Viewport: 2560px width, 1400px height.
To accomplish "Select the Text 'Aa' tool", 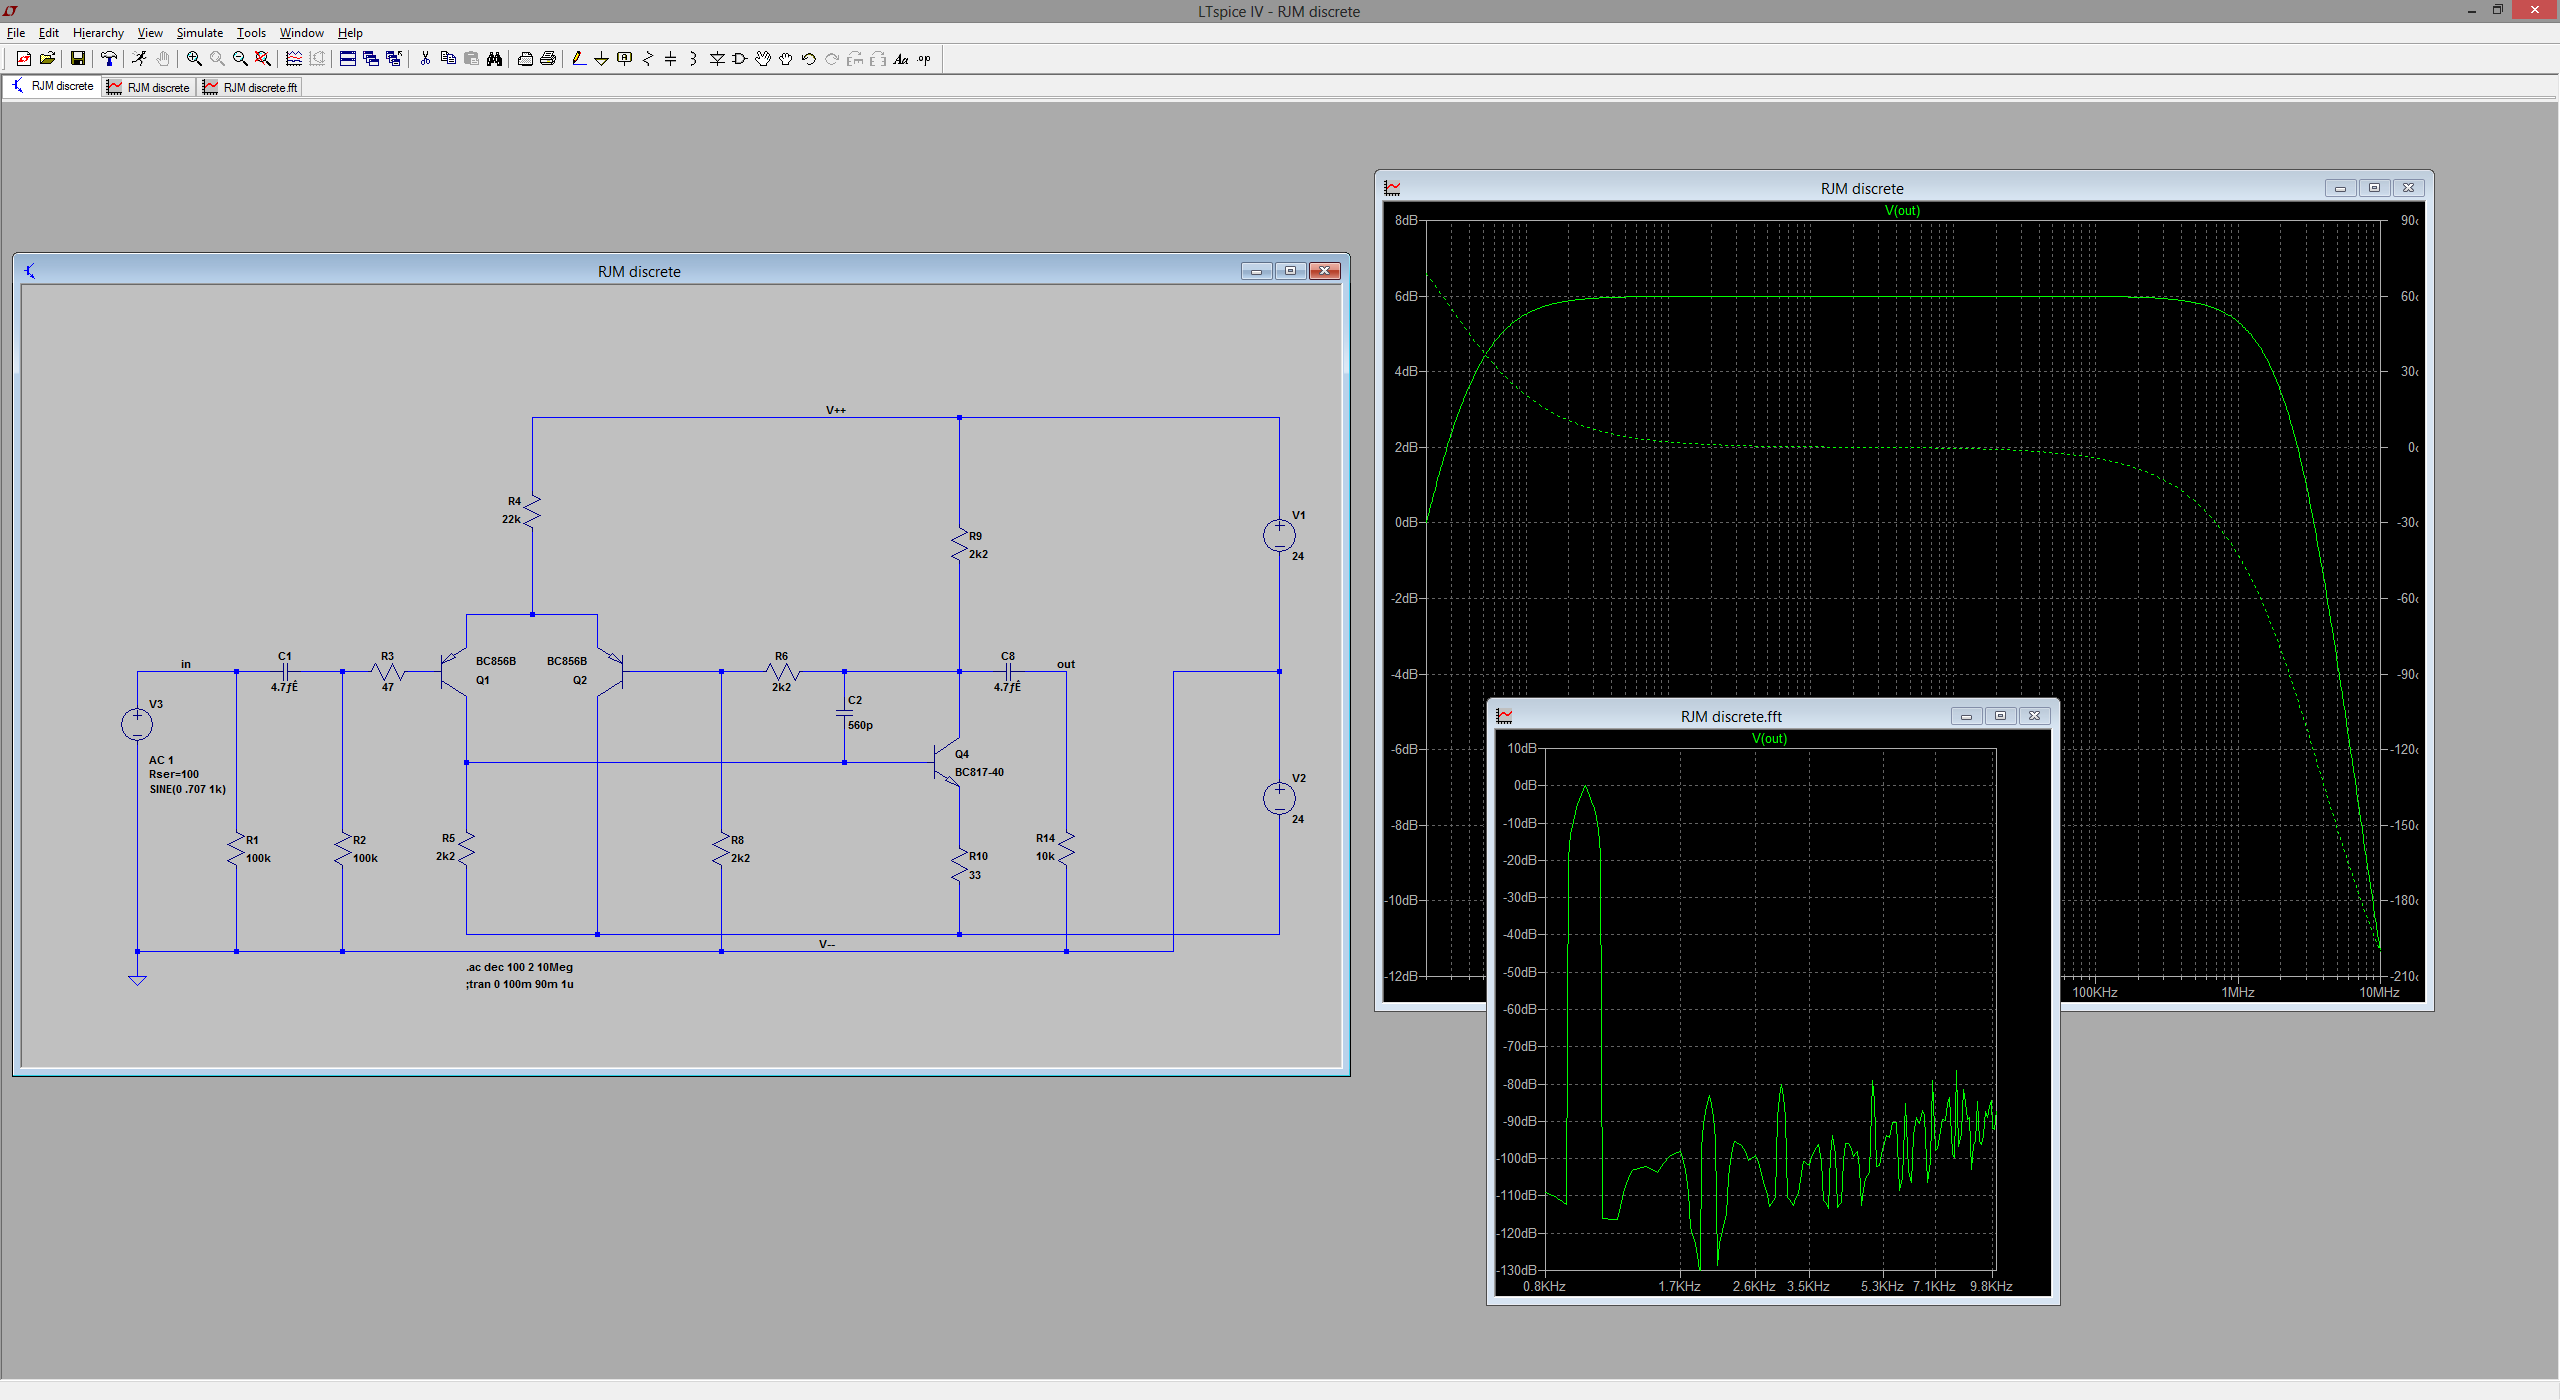I will (x=901, y=59).
